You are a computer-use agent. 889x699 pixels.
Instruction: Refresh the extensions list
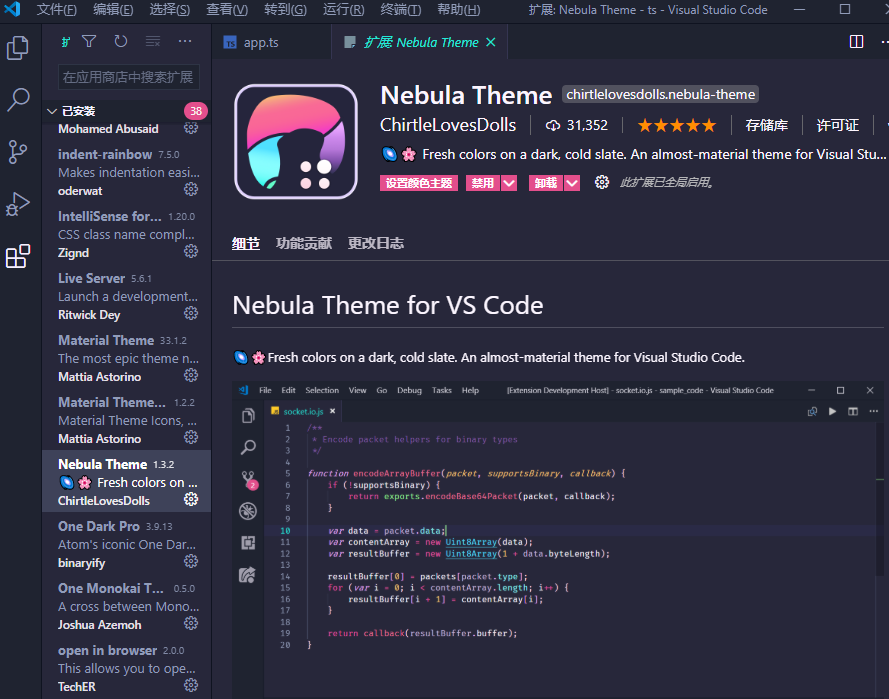[121, 41]
